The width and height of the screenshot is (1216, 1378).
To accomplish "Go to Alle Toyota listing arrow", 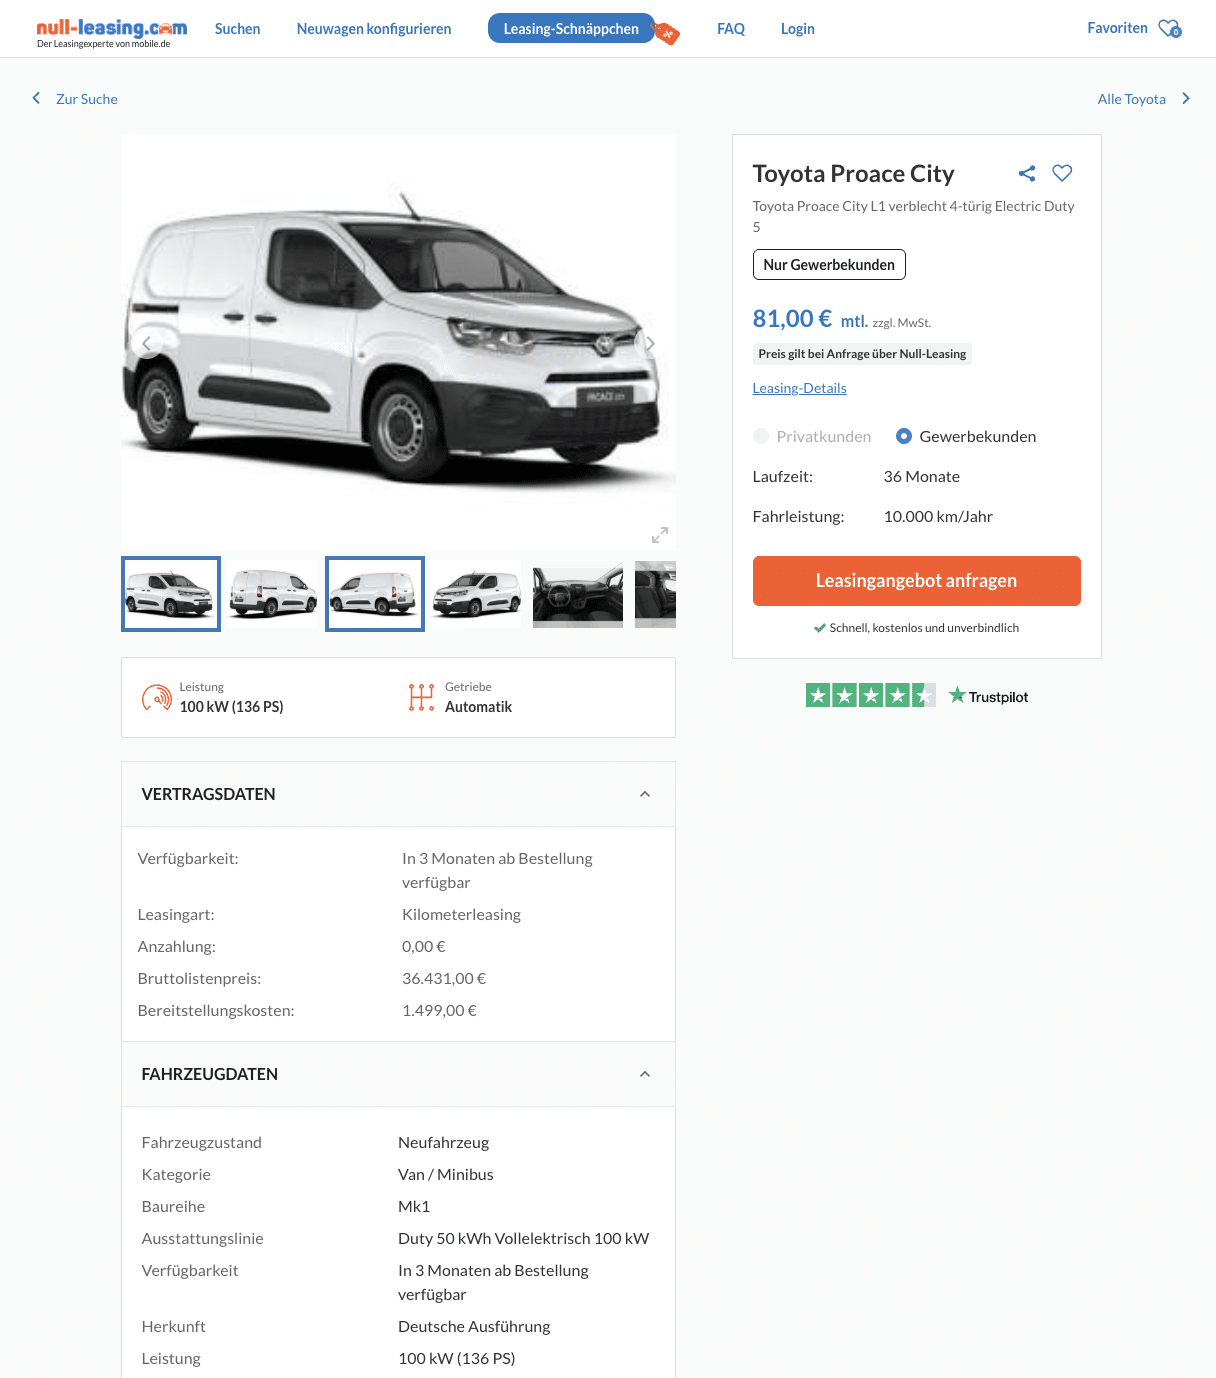I will (x=1186, y=99).
